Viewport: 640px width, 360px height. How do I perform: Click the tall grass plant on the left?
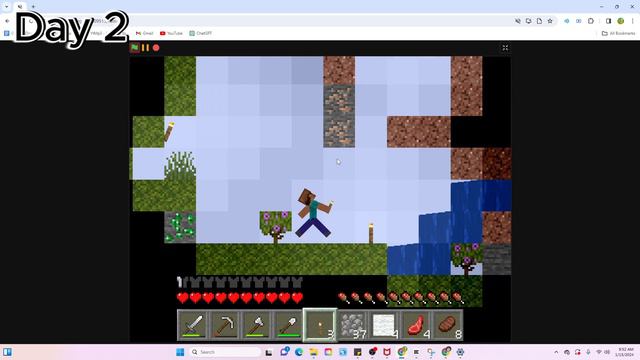coord(180,165)
